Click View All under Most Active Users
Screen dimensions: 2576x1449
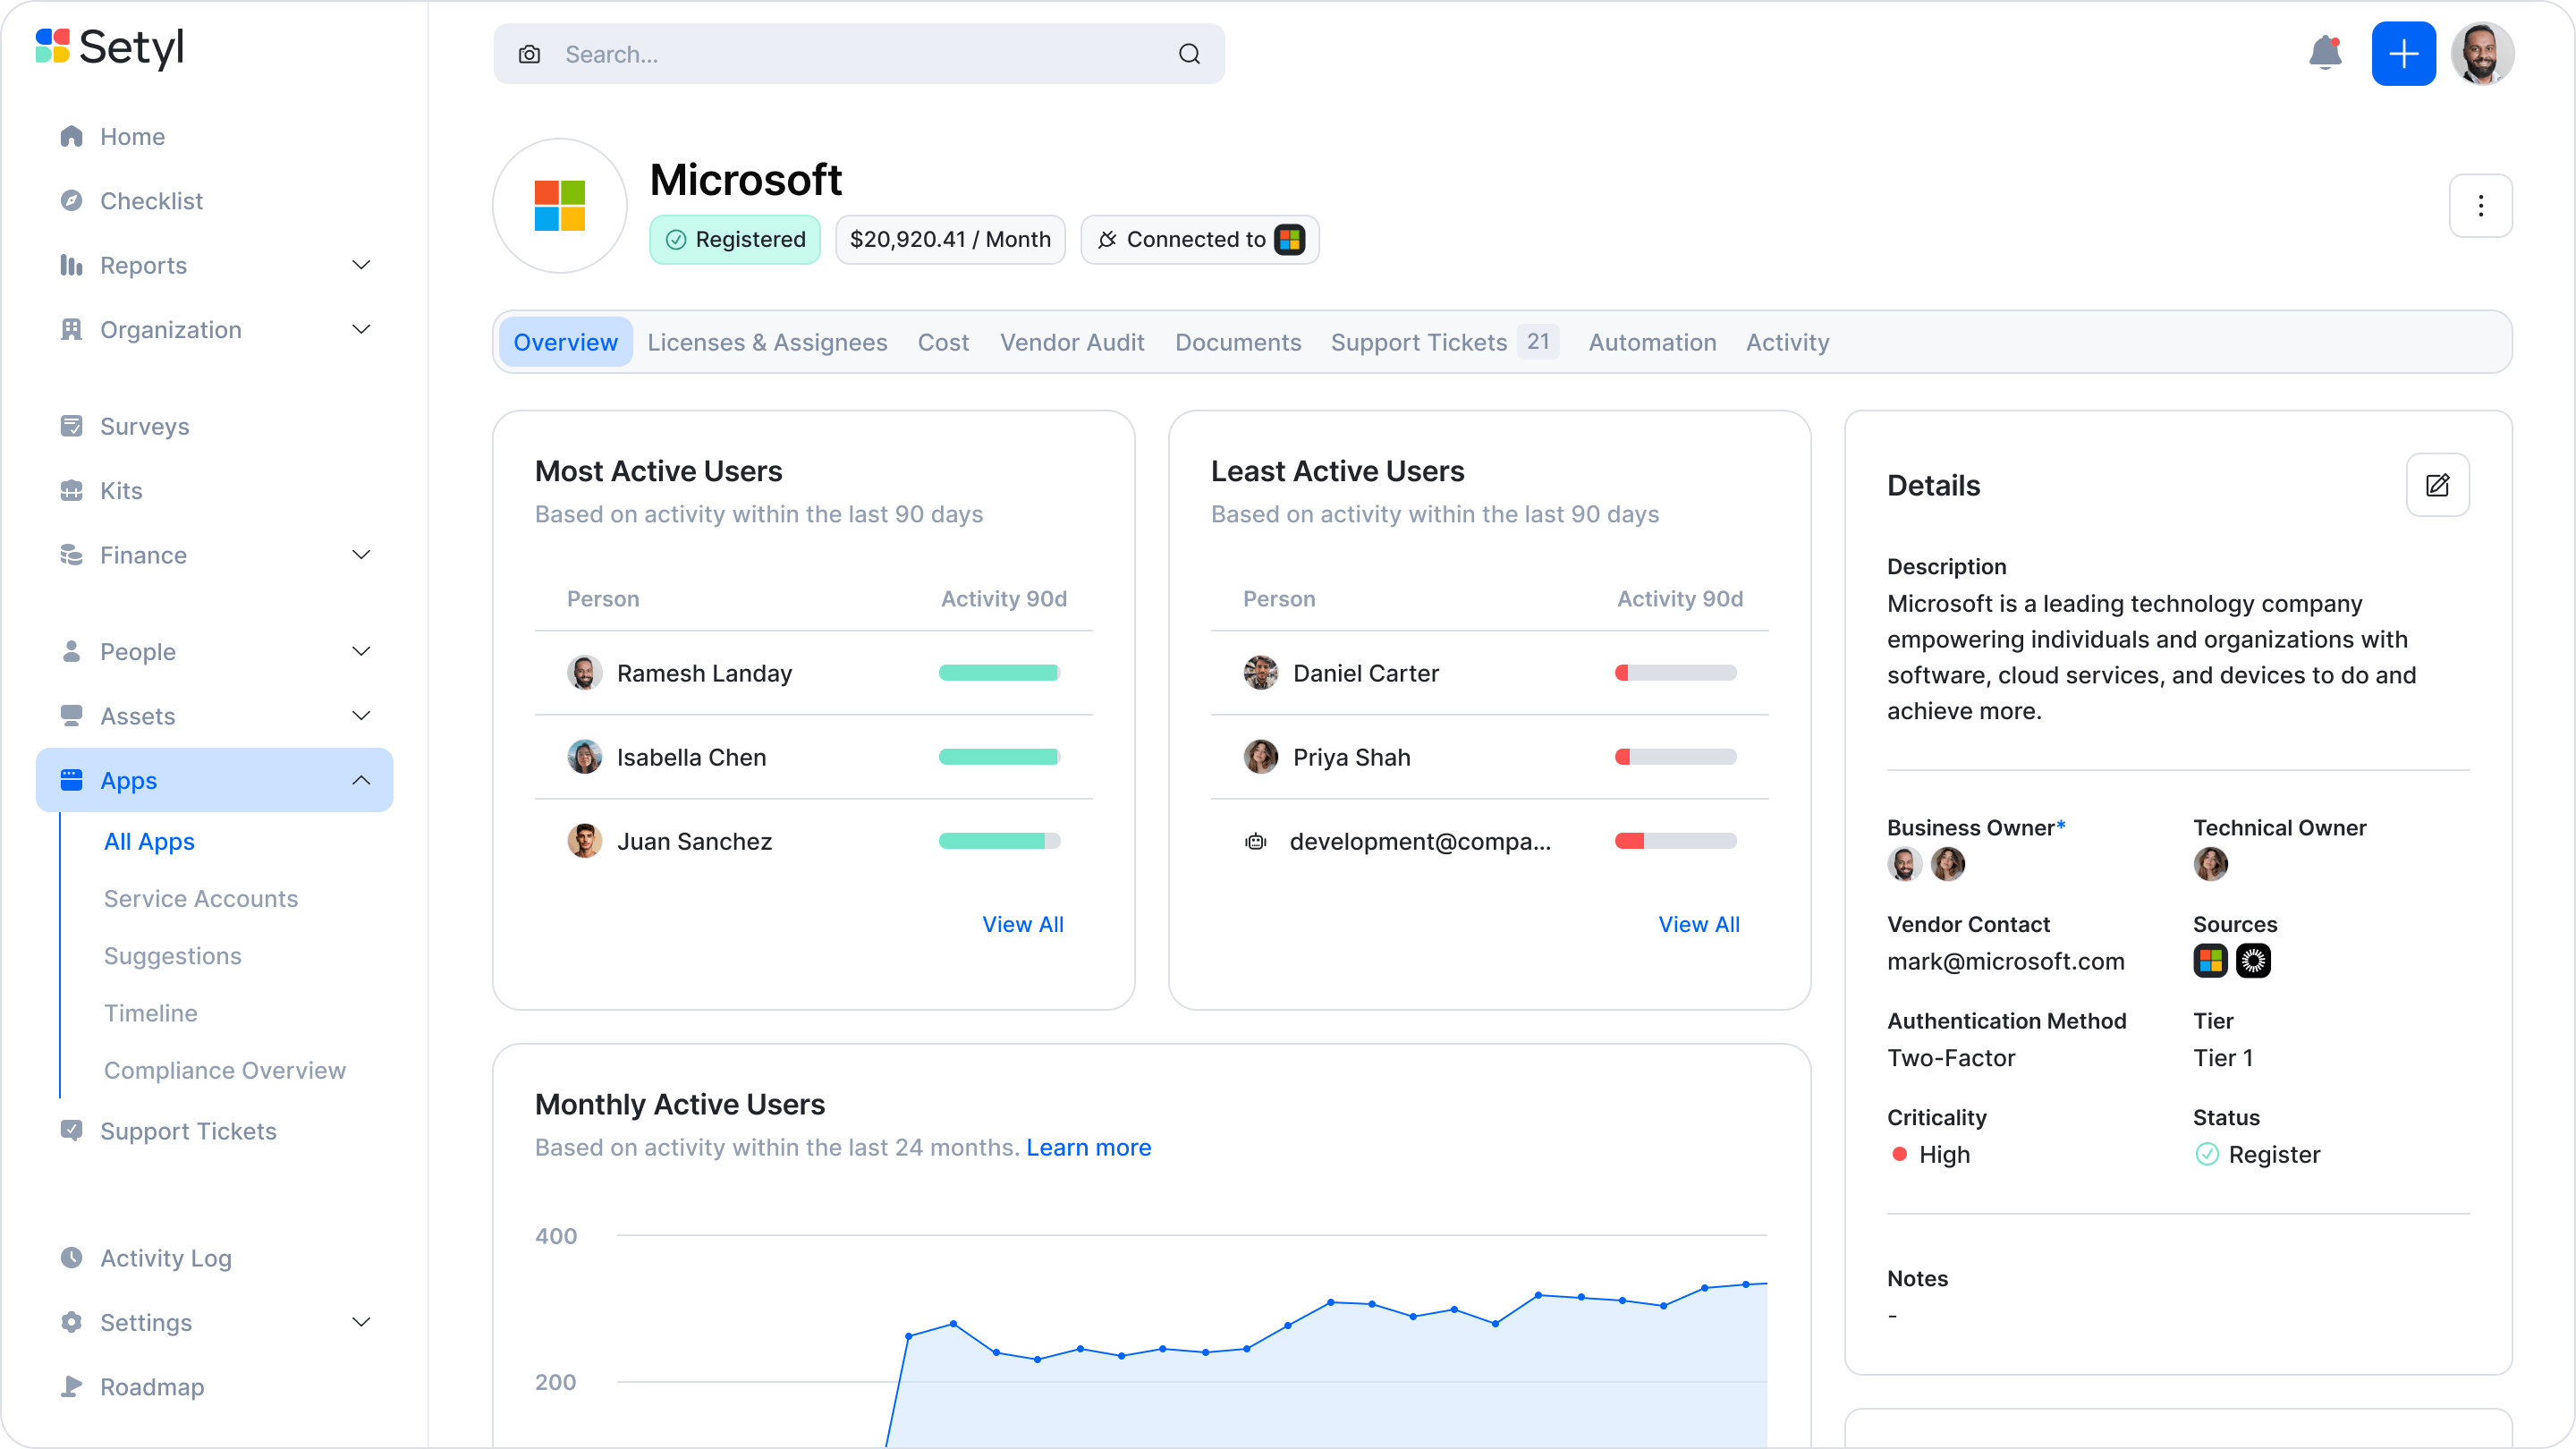pos(1022,923)
